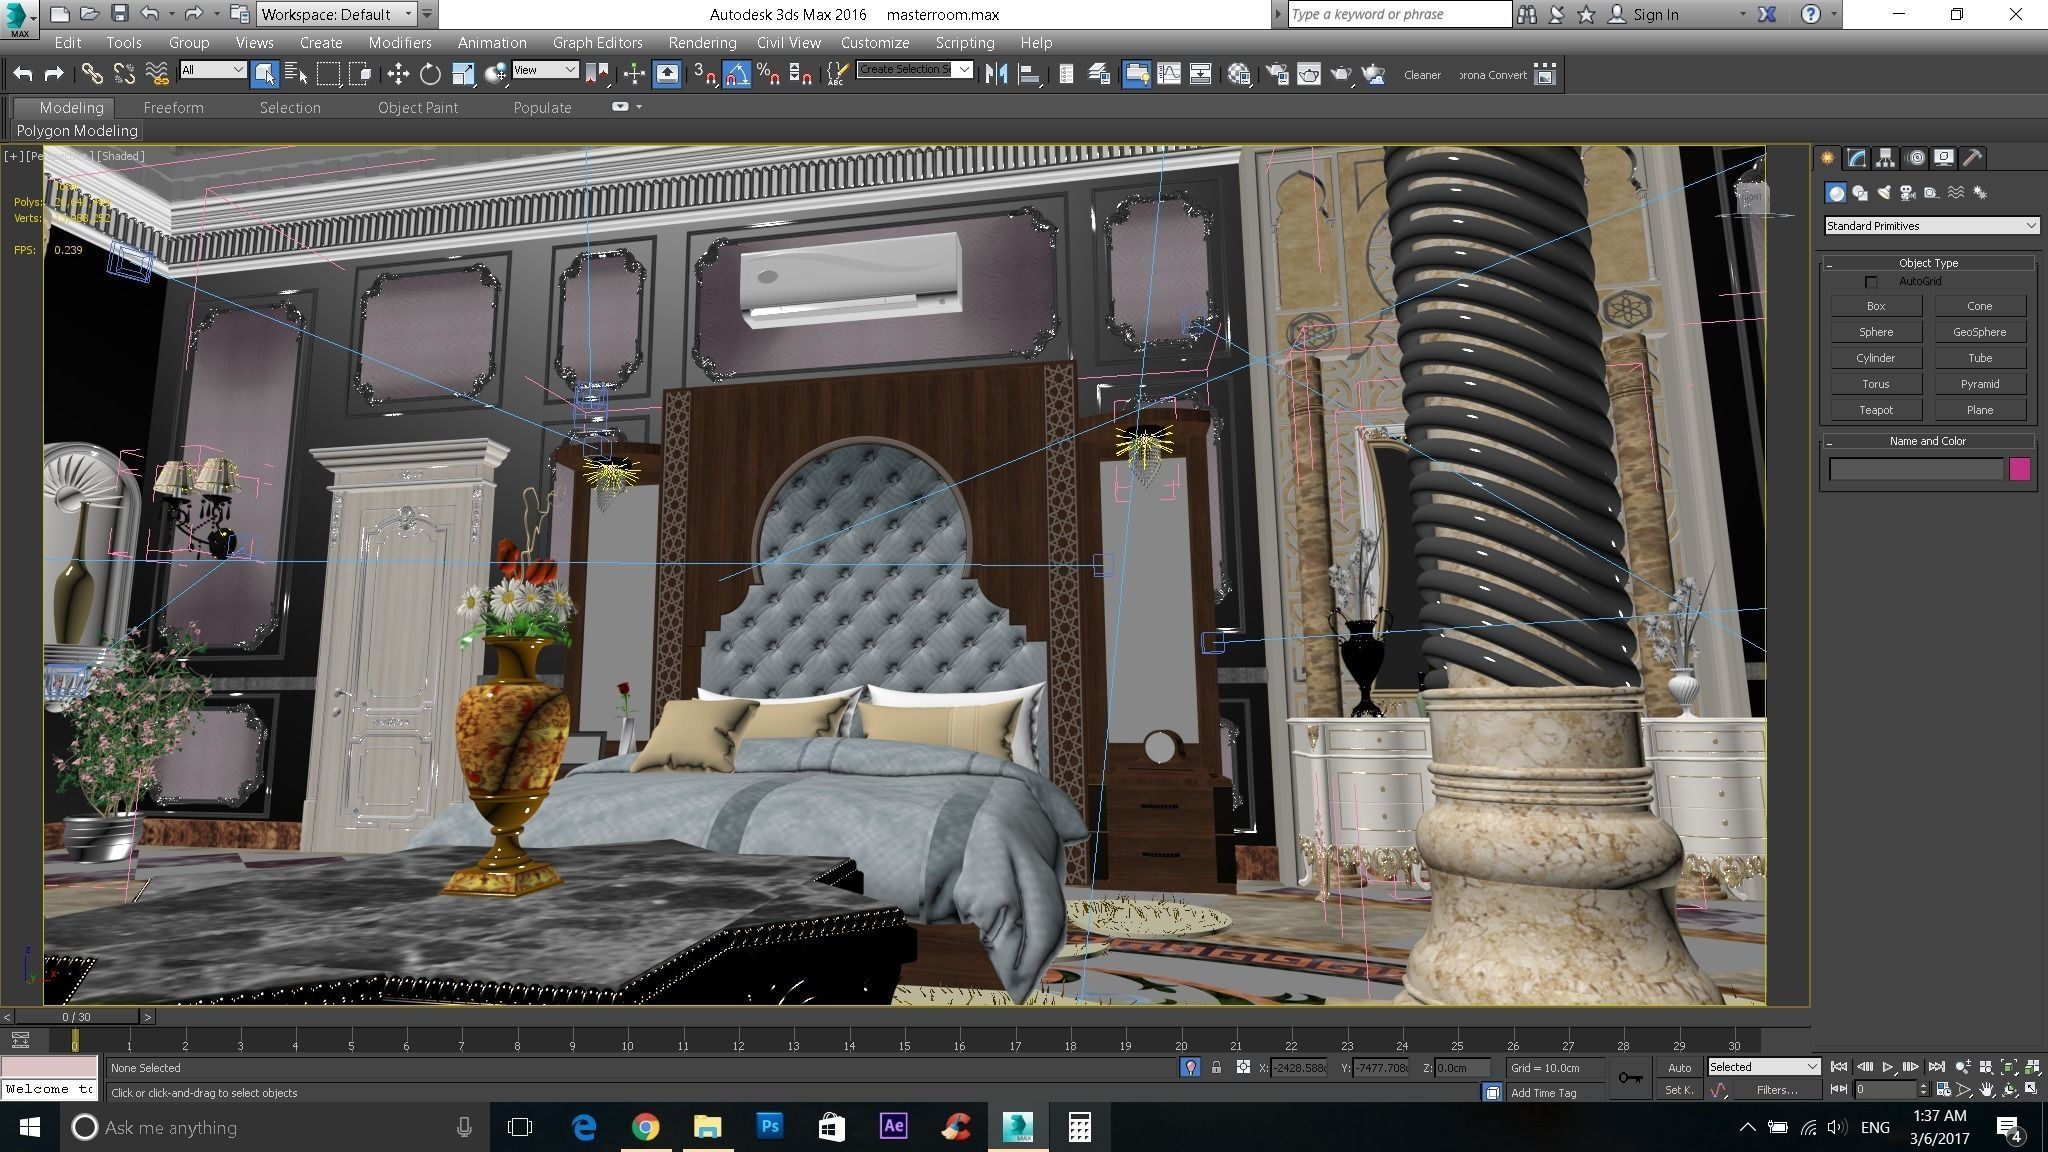Select the Rectangular Selection Region tool
This screenshot has width=2048, height=1152.
click(x=329, y=74)
